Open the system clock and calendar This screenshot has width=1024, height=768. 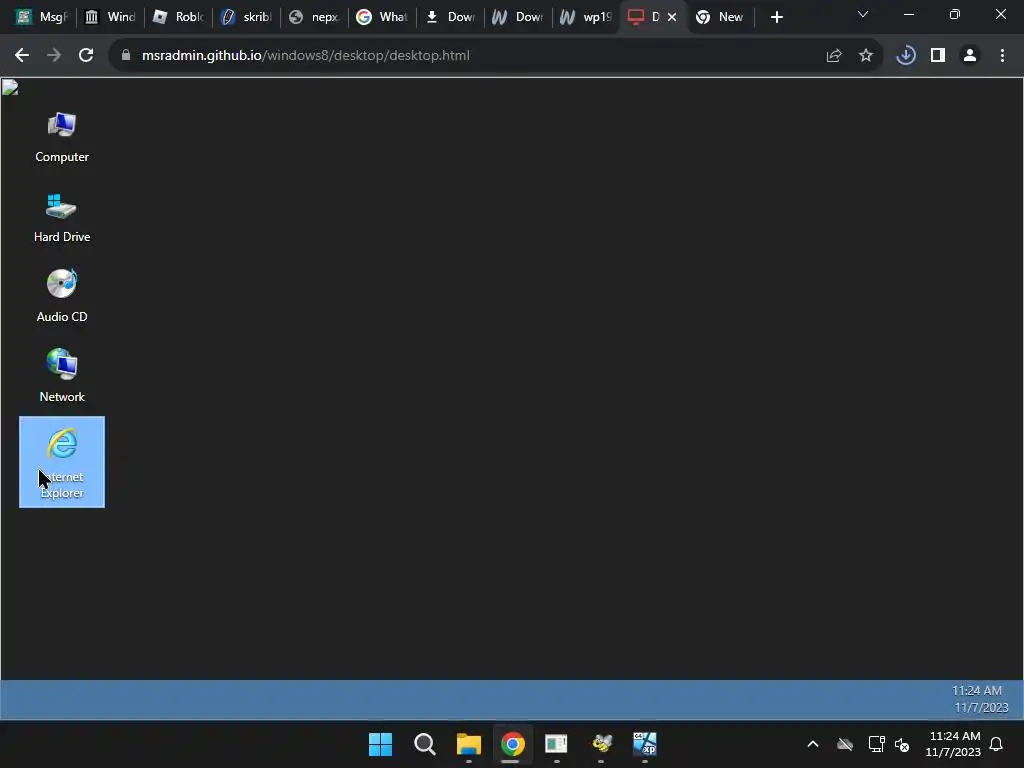[953, 744]
